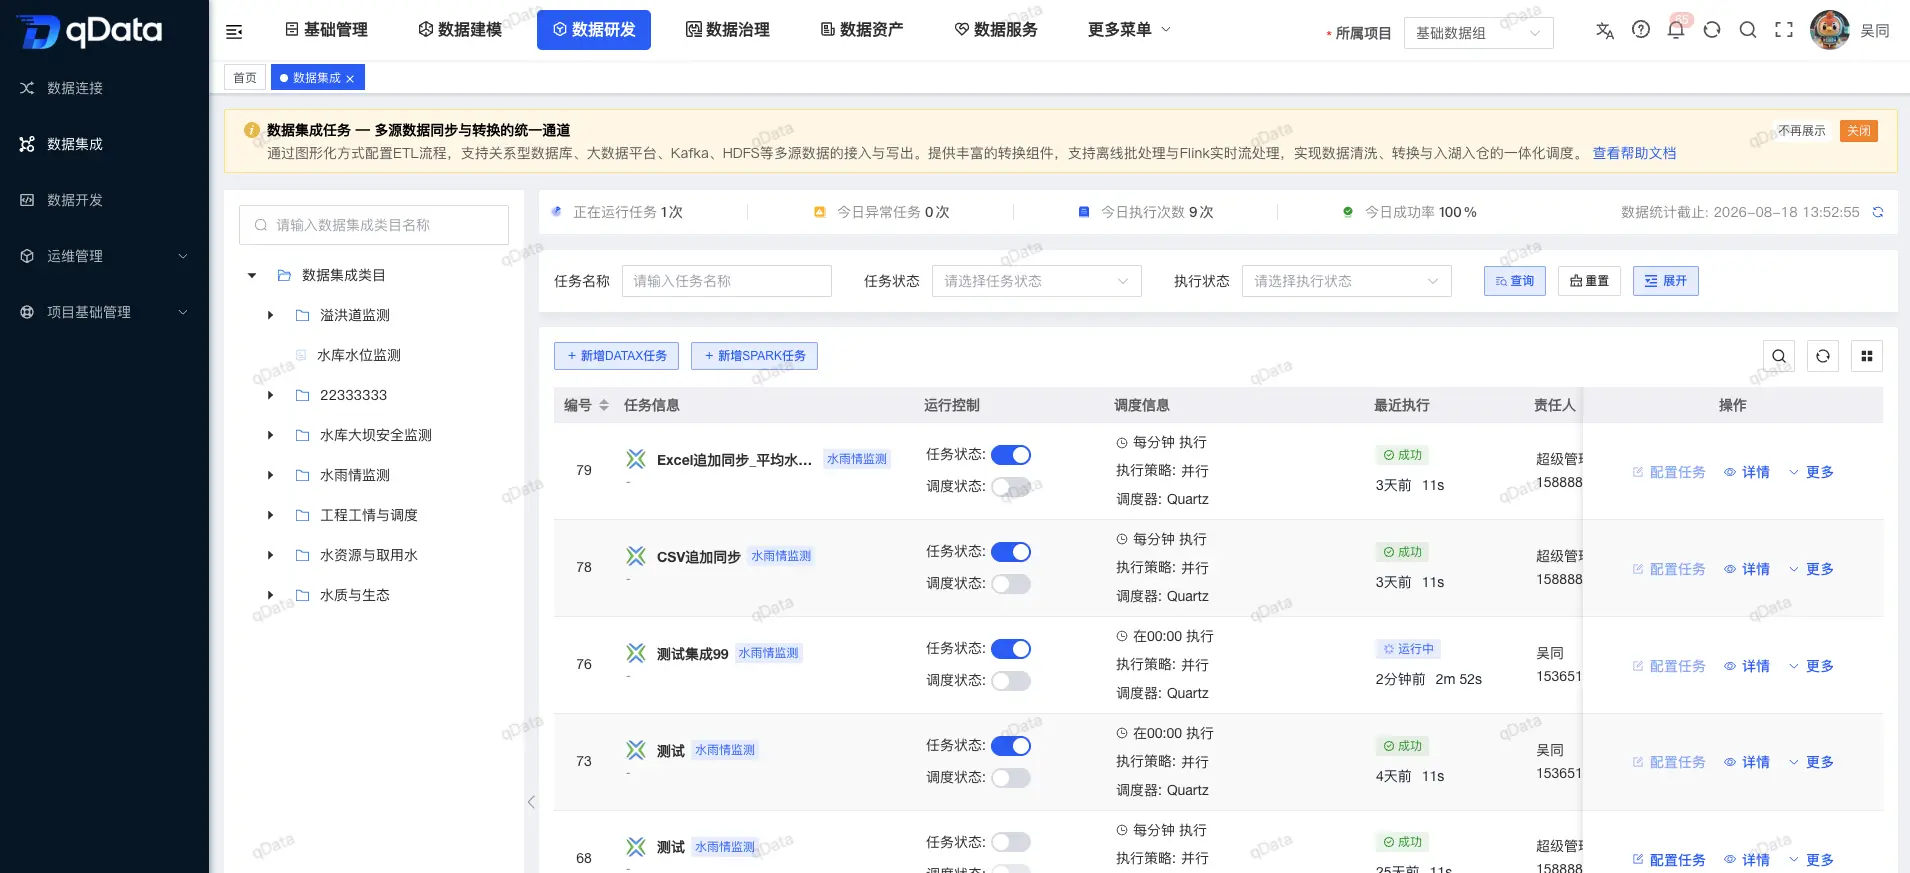
Task: Open the 数据建模 top menu
Action: click(x=460, y=30)
